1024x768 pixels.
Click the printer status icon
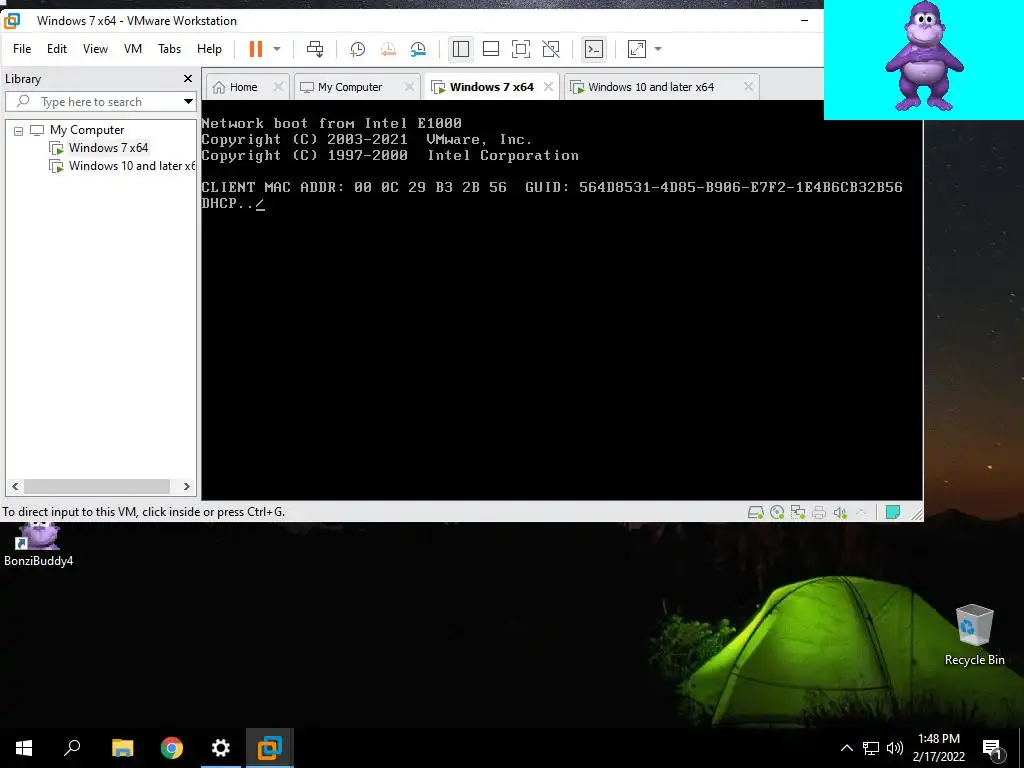click(x=819, y=513)
